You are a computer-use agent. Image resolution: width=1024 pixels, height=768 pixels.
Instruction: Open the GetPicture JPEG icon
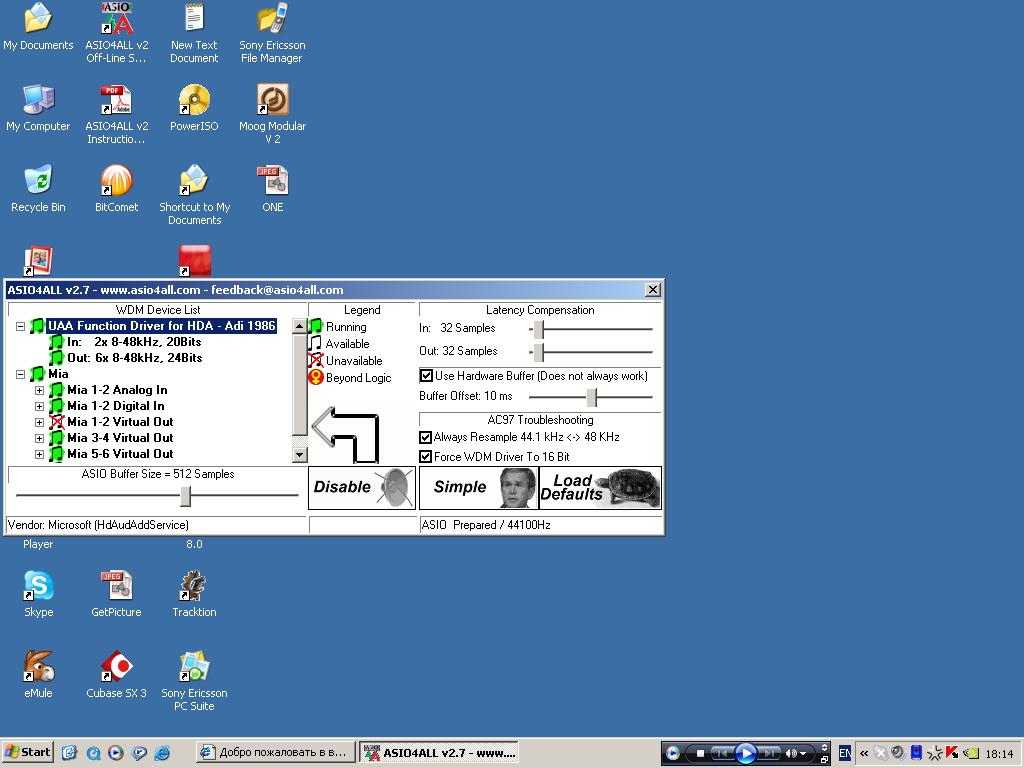coord(116,594)
